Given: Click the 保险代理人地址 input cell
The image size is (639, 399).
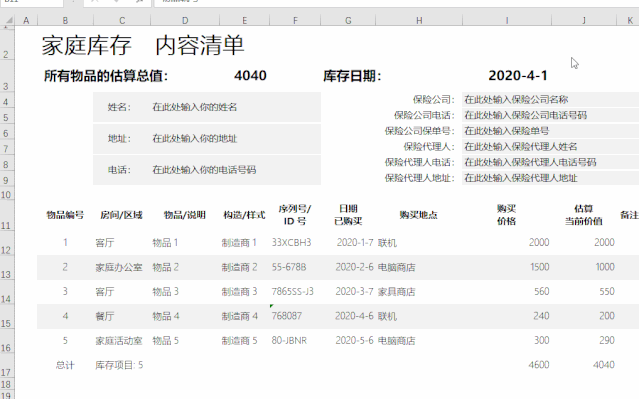Looking at the screenshot, I should (550, 178).
